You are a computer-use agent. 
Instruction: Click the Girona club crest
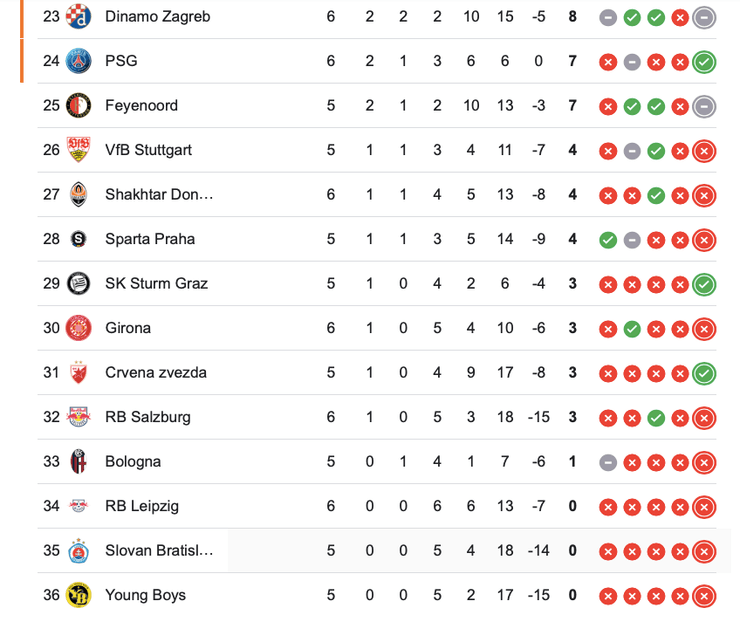pyautogui.click(x=78, y=328)
